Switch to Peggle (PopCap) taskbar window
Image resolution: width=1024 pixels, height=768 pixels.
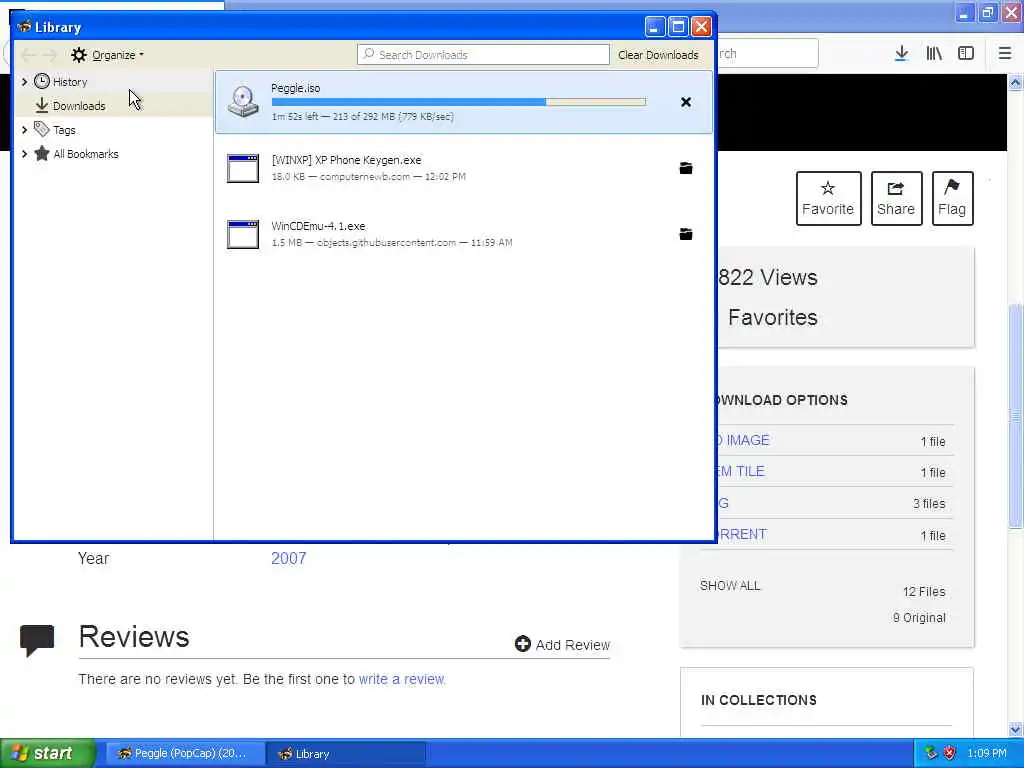[185, 753]
